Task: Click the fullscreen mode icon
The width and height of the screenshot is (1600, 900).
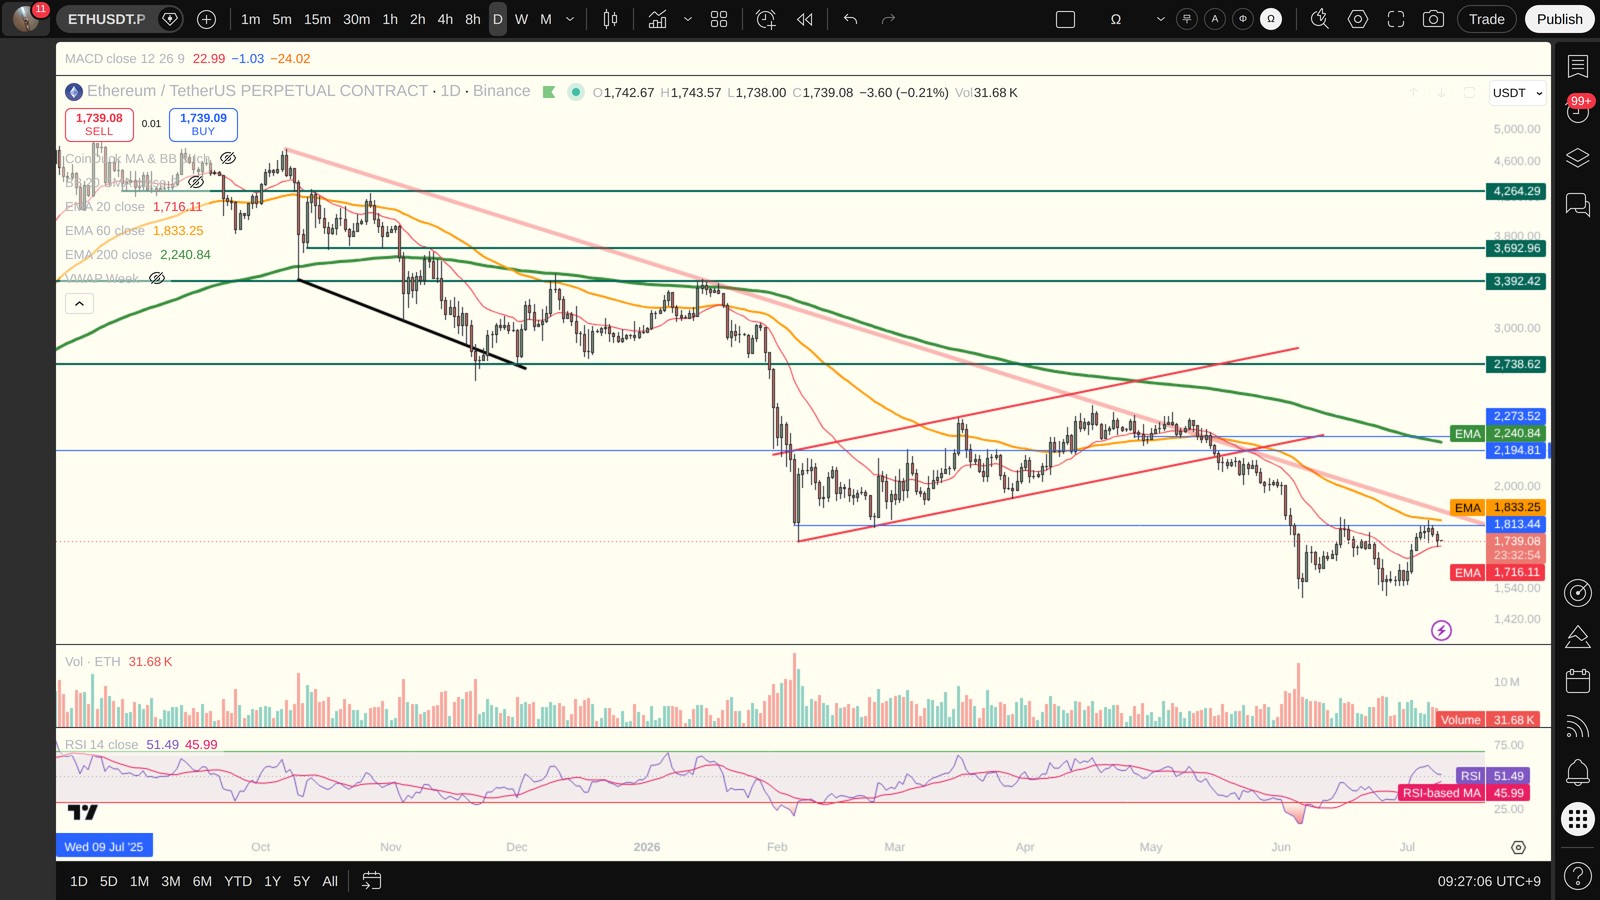Action: point(1396,19)
